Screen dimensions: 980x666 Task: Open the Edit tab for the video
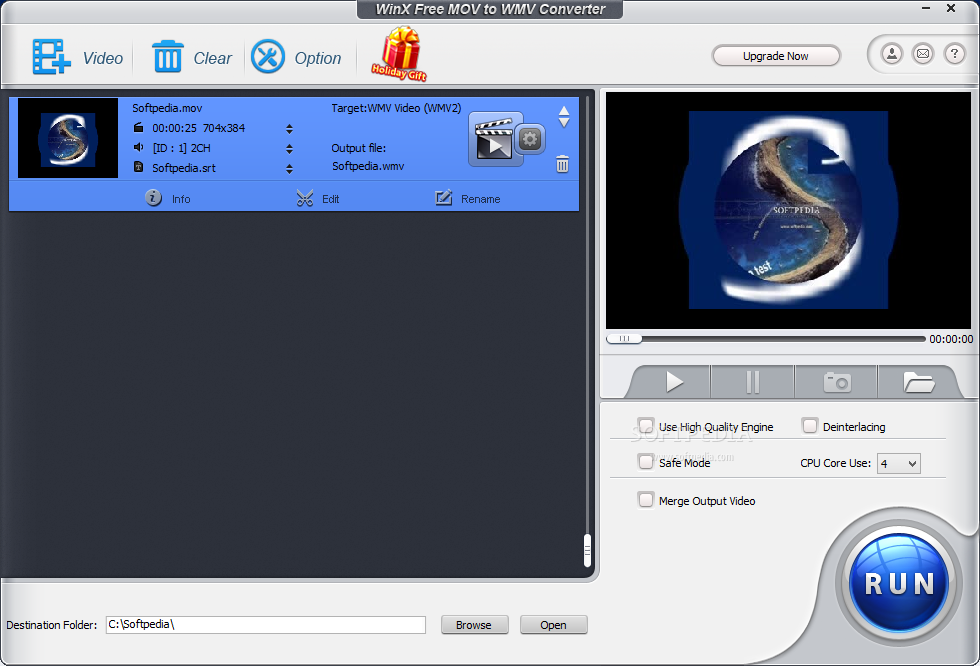point(318,199)
